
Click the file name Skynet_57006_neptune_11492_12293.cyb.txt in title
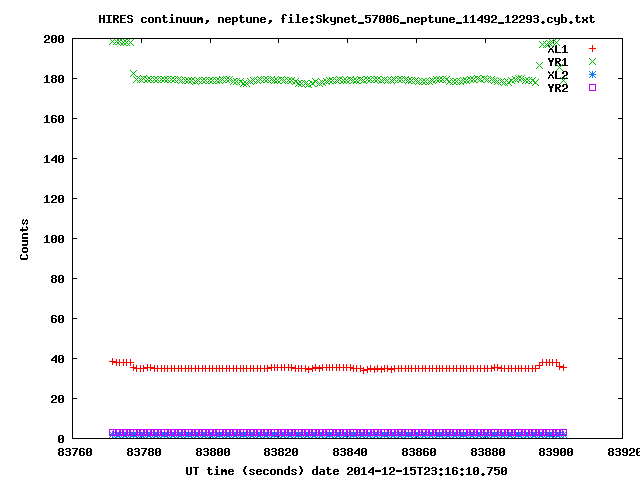click(455, 20)
